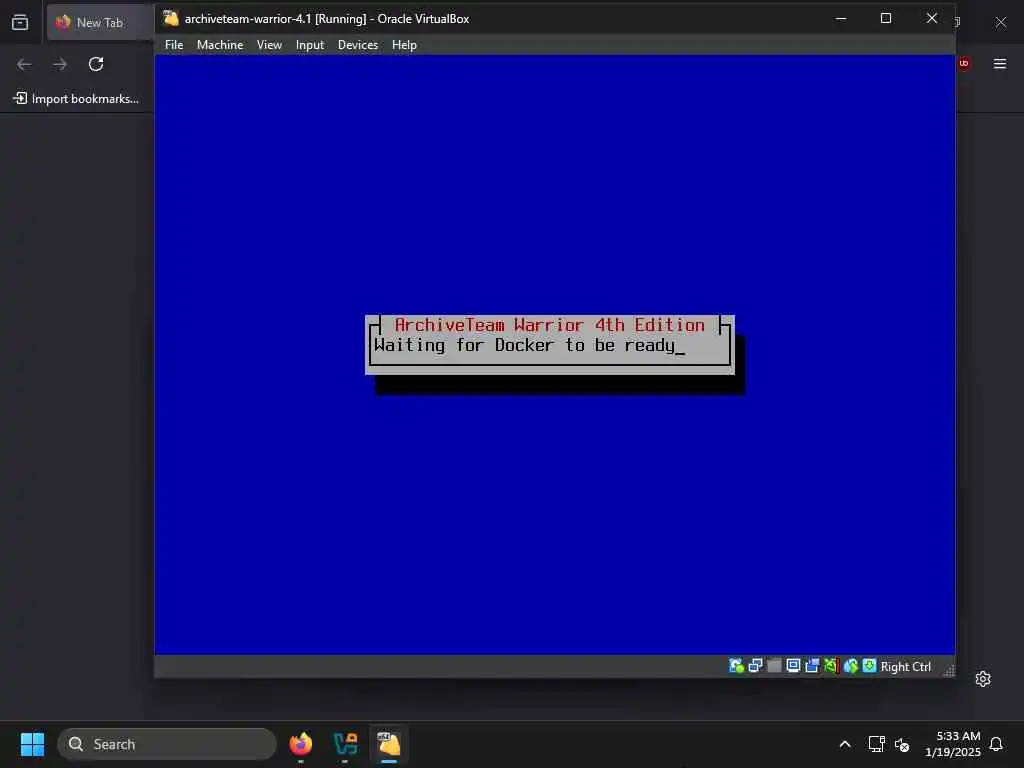The width and height of the screenshot is (1024, 768).
Task: Open the Help menu in VirtualBox
Action: click(404, 45)
